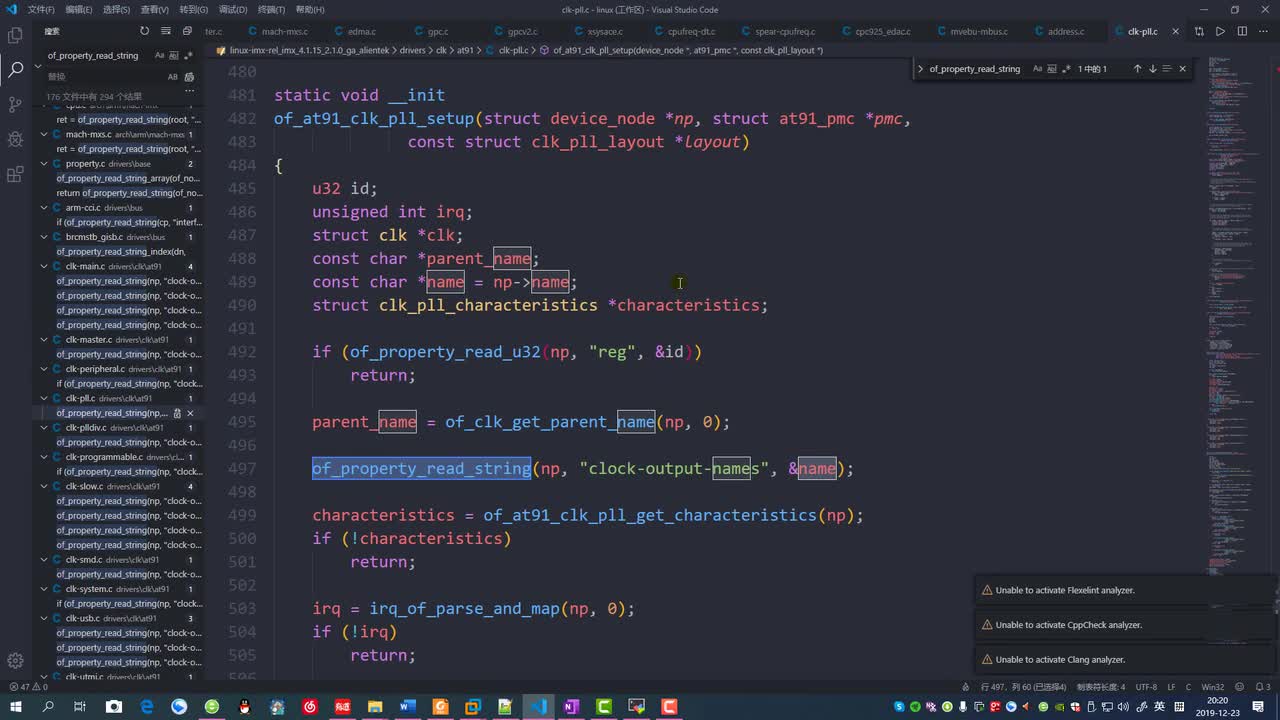Open more editor actions ellipsis
1280x720 pixels.
1262,31
